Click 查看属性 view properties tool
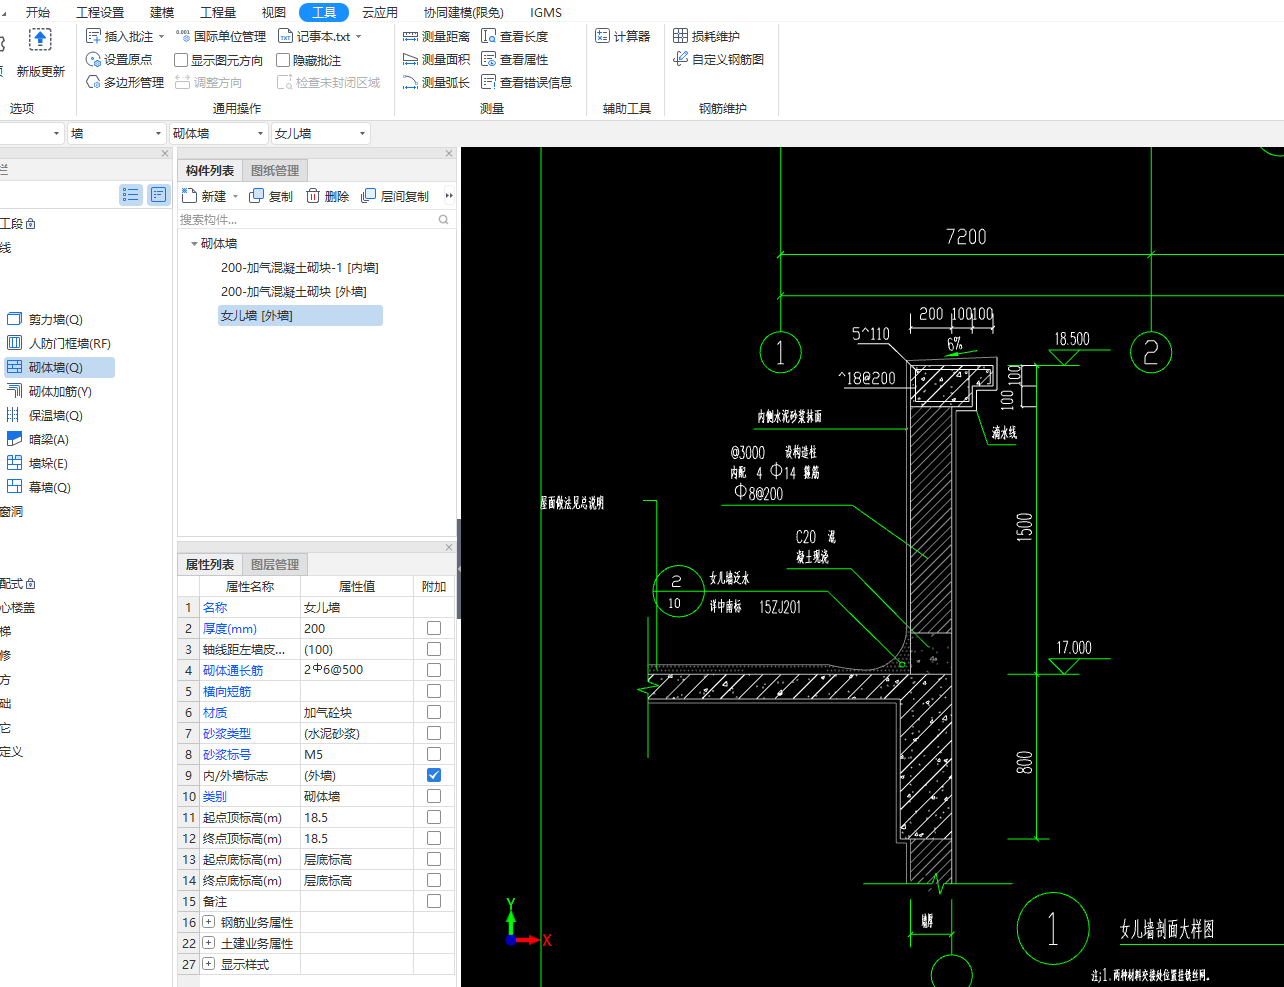Viewport: 1284px width, 987px height. [x=515, y=60]
